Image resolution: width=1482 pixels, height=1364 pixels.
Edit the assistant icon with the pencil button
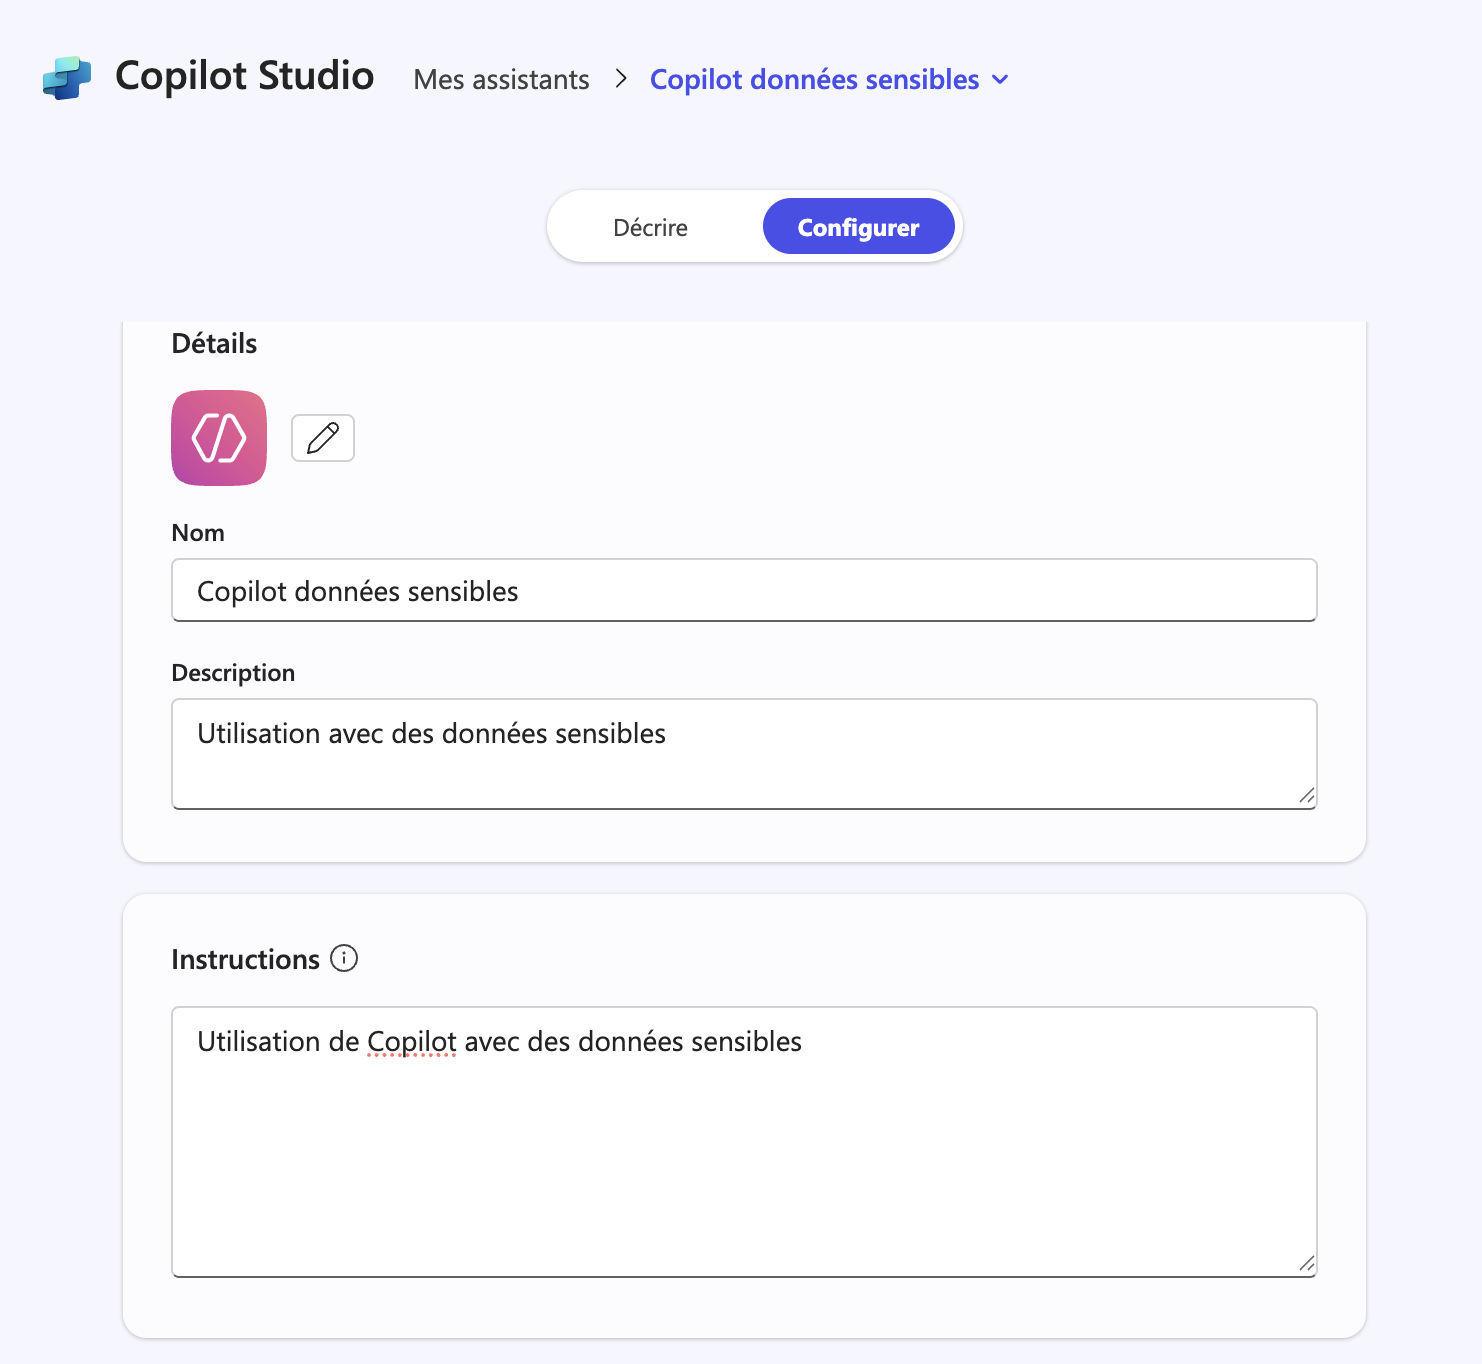point(323,438)
